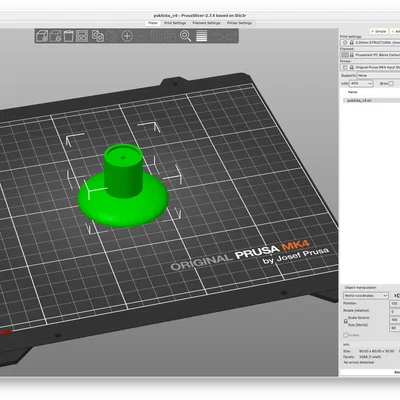Select poklicka_v4.stl in the object list

coord(372,100)
